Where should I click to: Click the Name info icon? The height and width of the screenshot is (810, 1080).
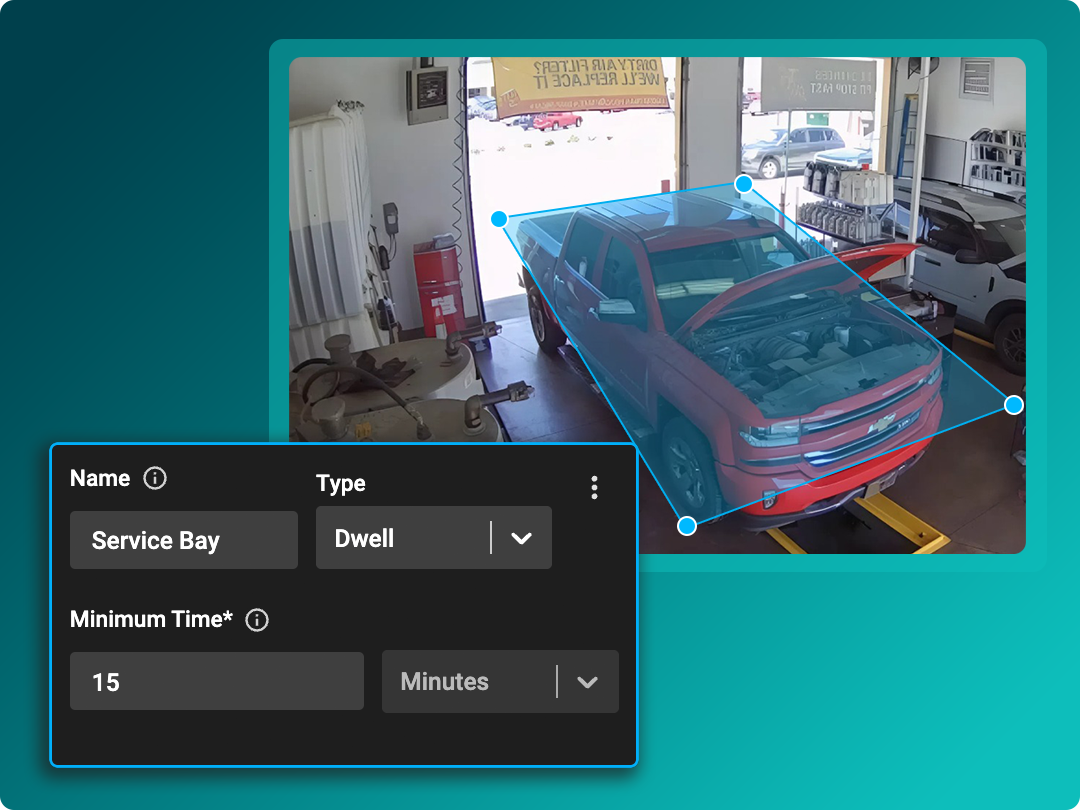155,478
